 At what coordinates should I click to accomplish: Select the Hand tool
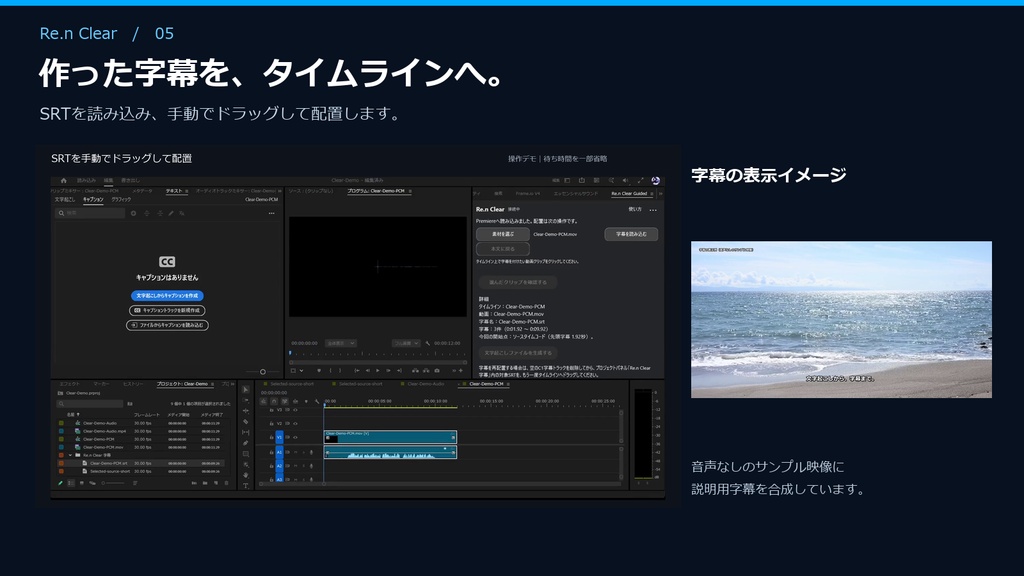[x=246, y=475]
